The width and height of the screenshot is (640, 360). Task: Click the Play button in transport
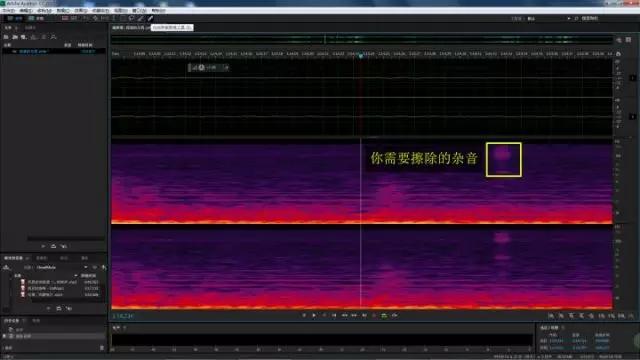[x=314, y=315]
